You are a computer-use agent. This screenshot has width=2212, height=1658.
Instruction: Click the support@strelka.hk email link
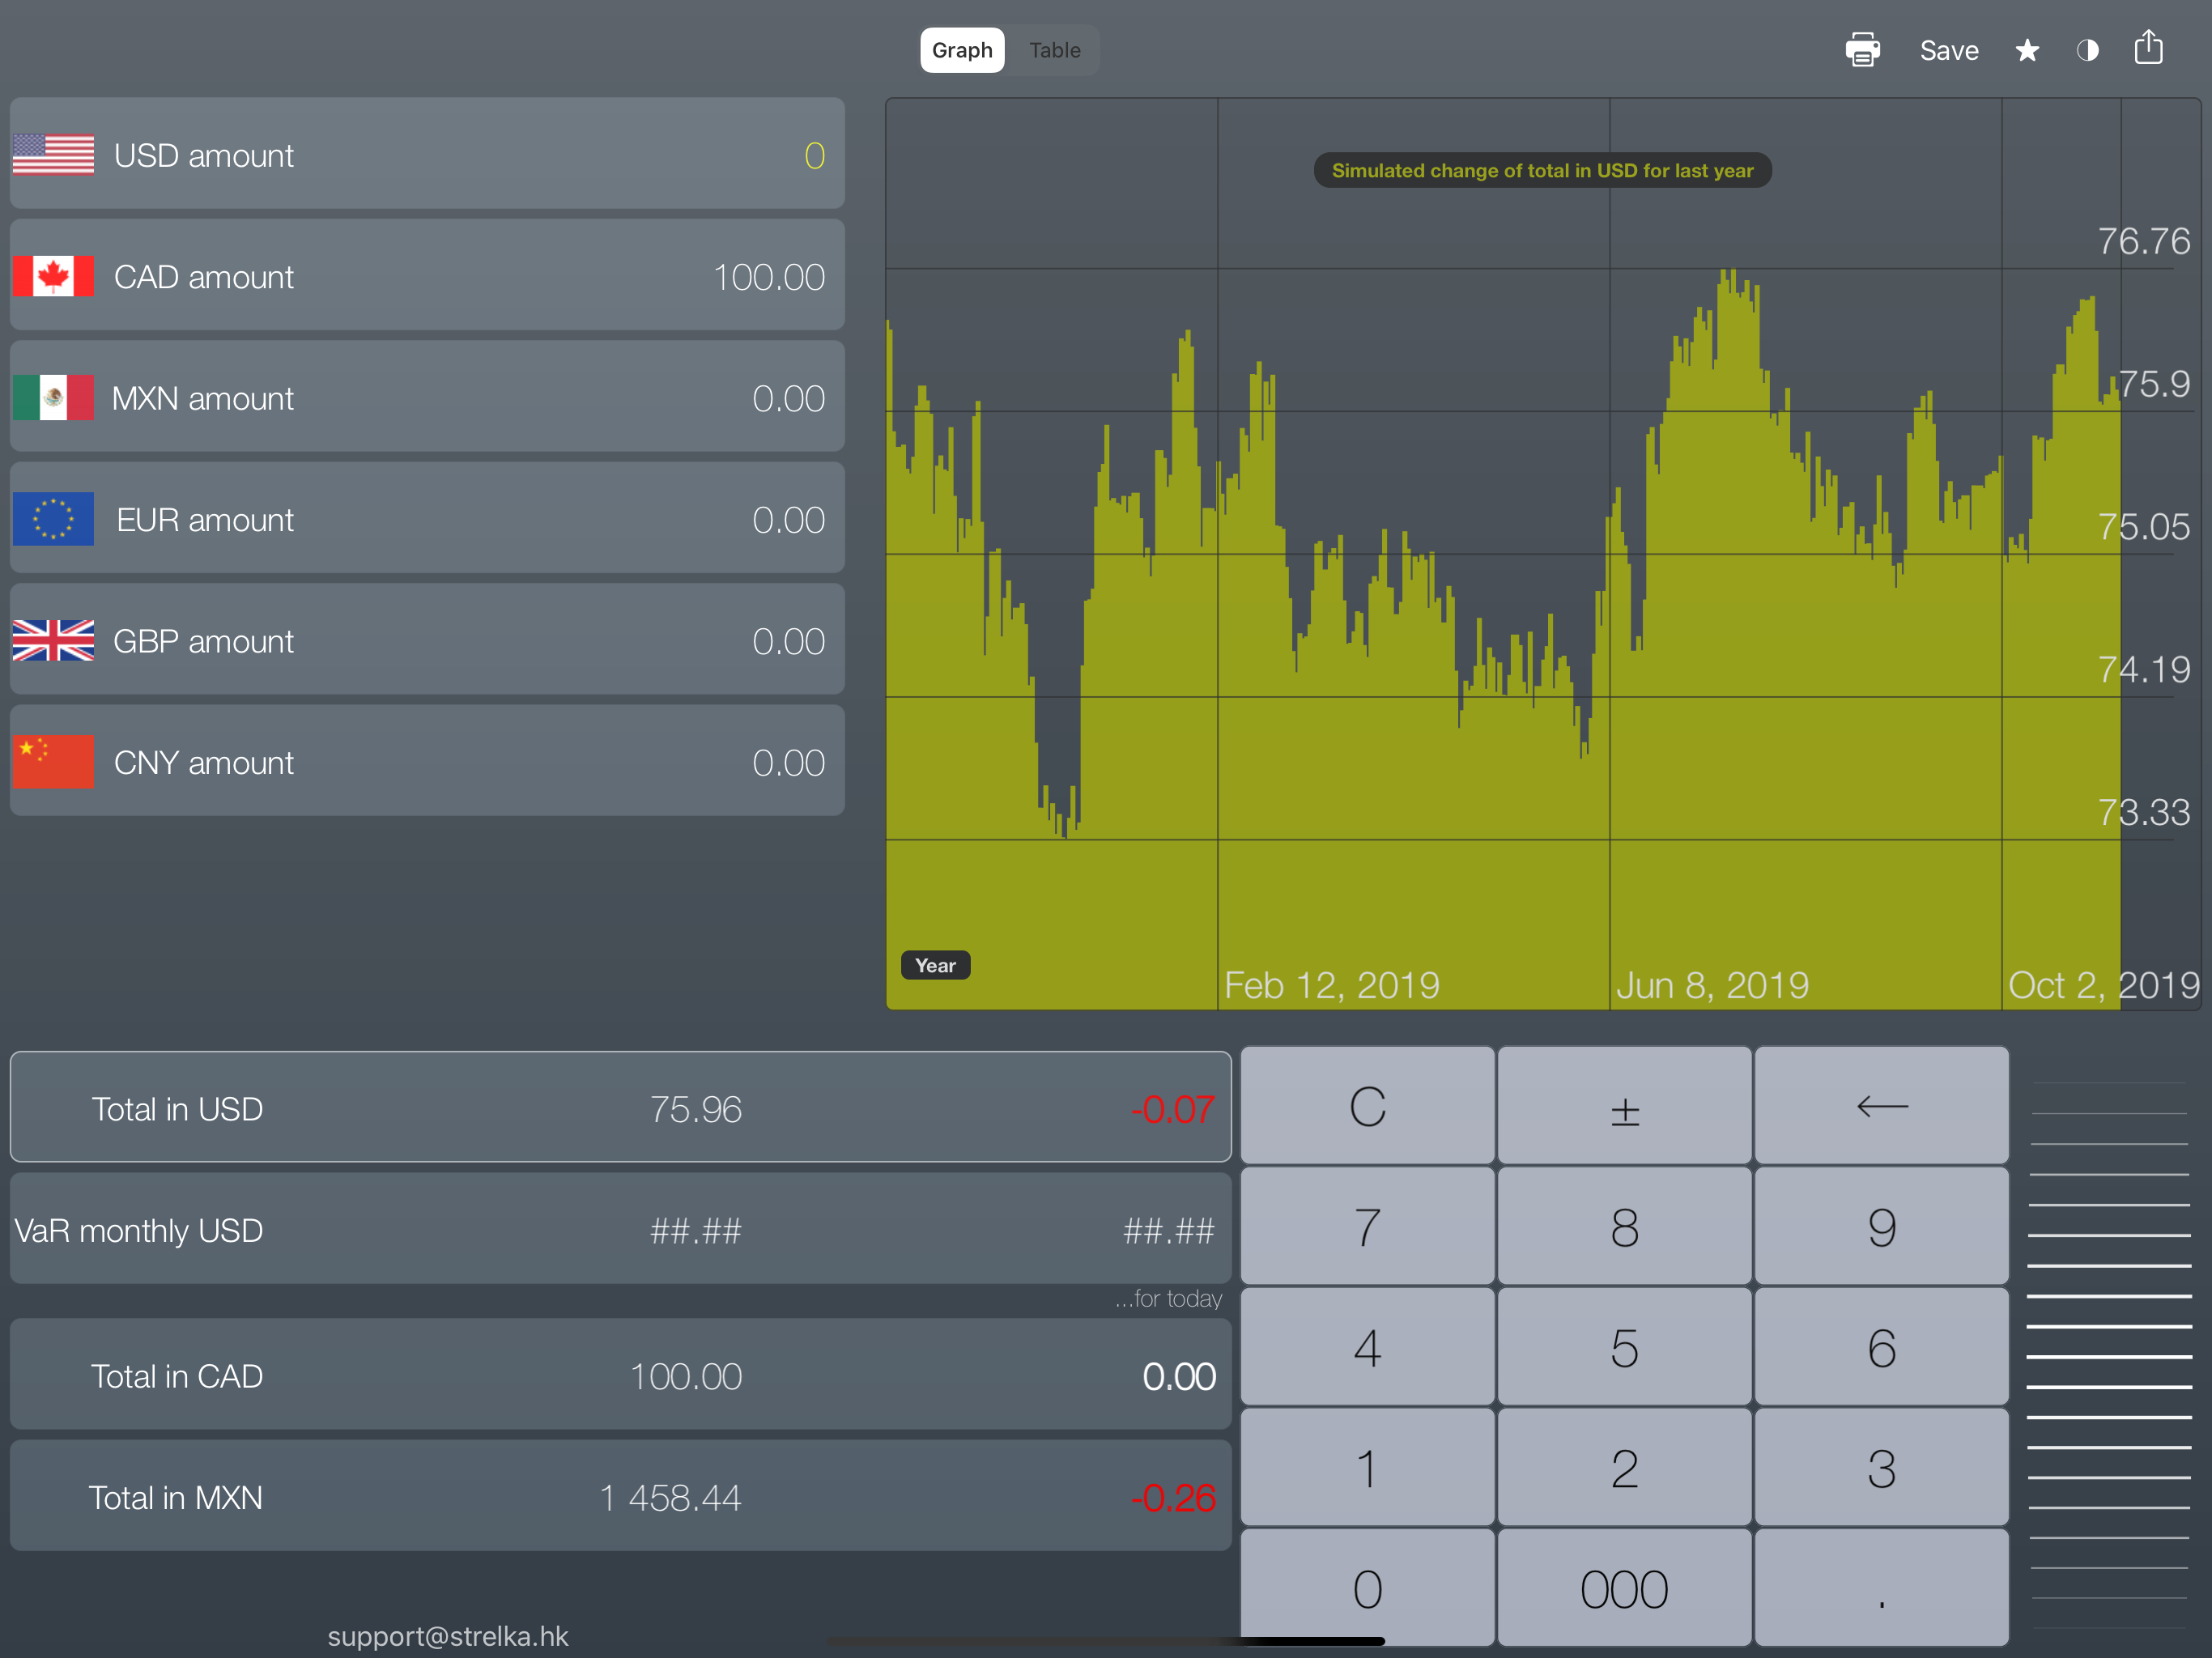(x=447, y=1636)
